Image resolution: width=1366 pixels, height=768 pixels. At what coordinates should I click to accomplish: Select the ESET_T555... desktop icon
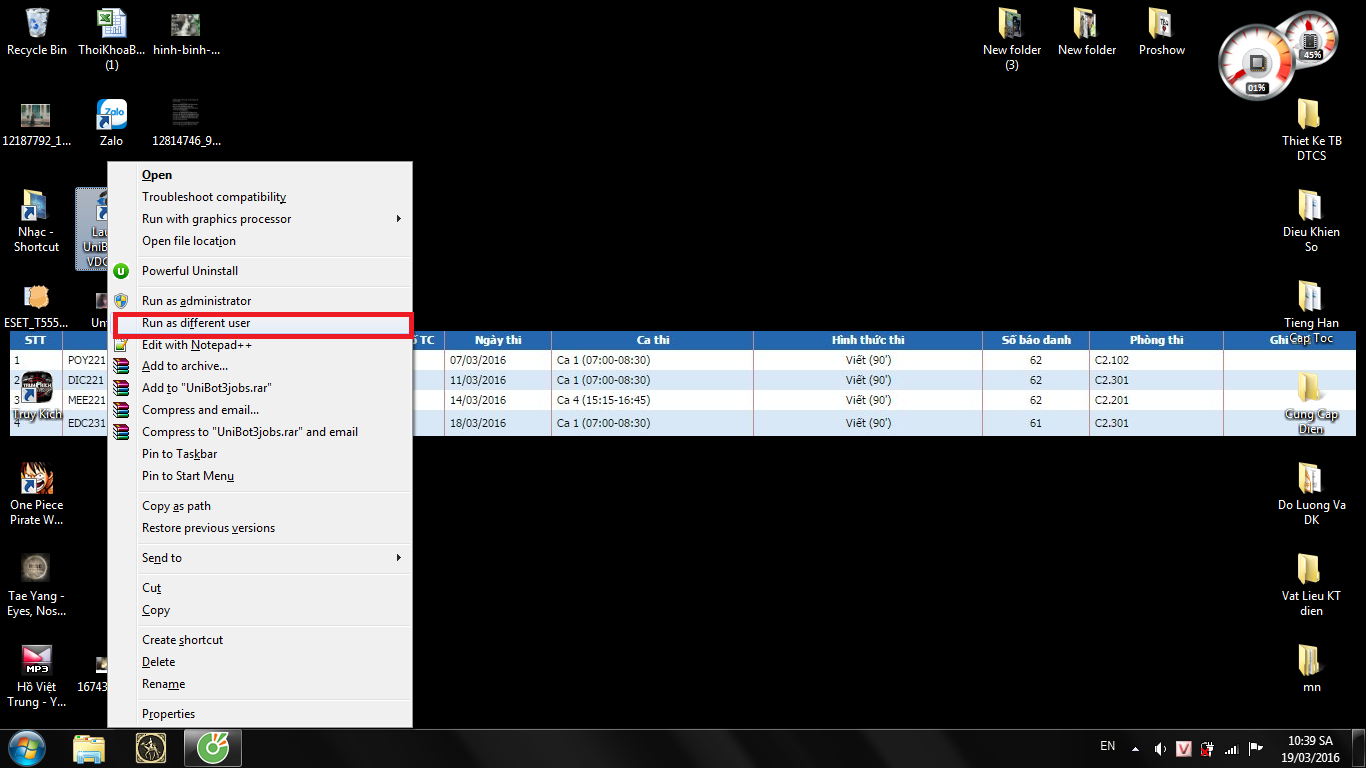(37, 306)
